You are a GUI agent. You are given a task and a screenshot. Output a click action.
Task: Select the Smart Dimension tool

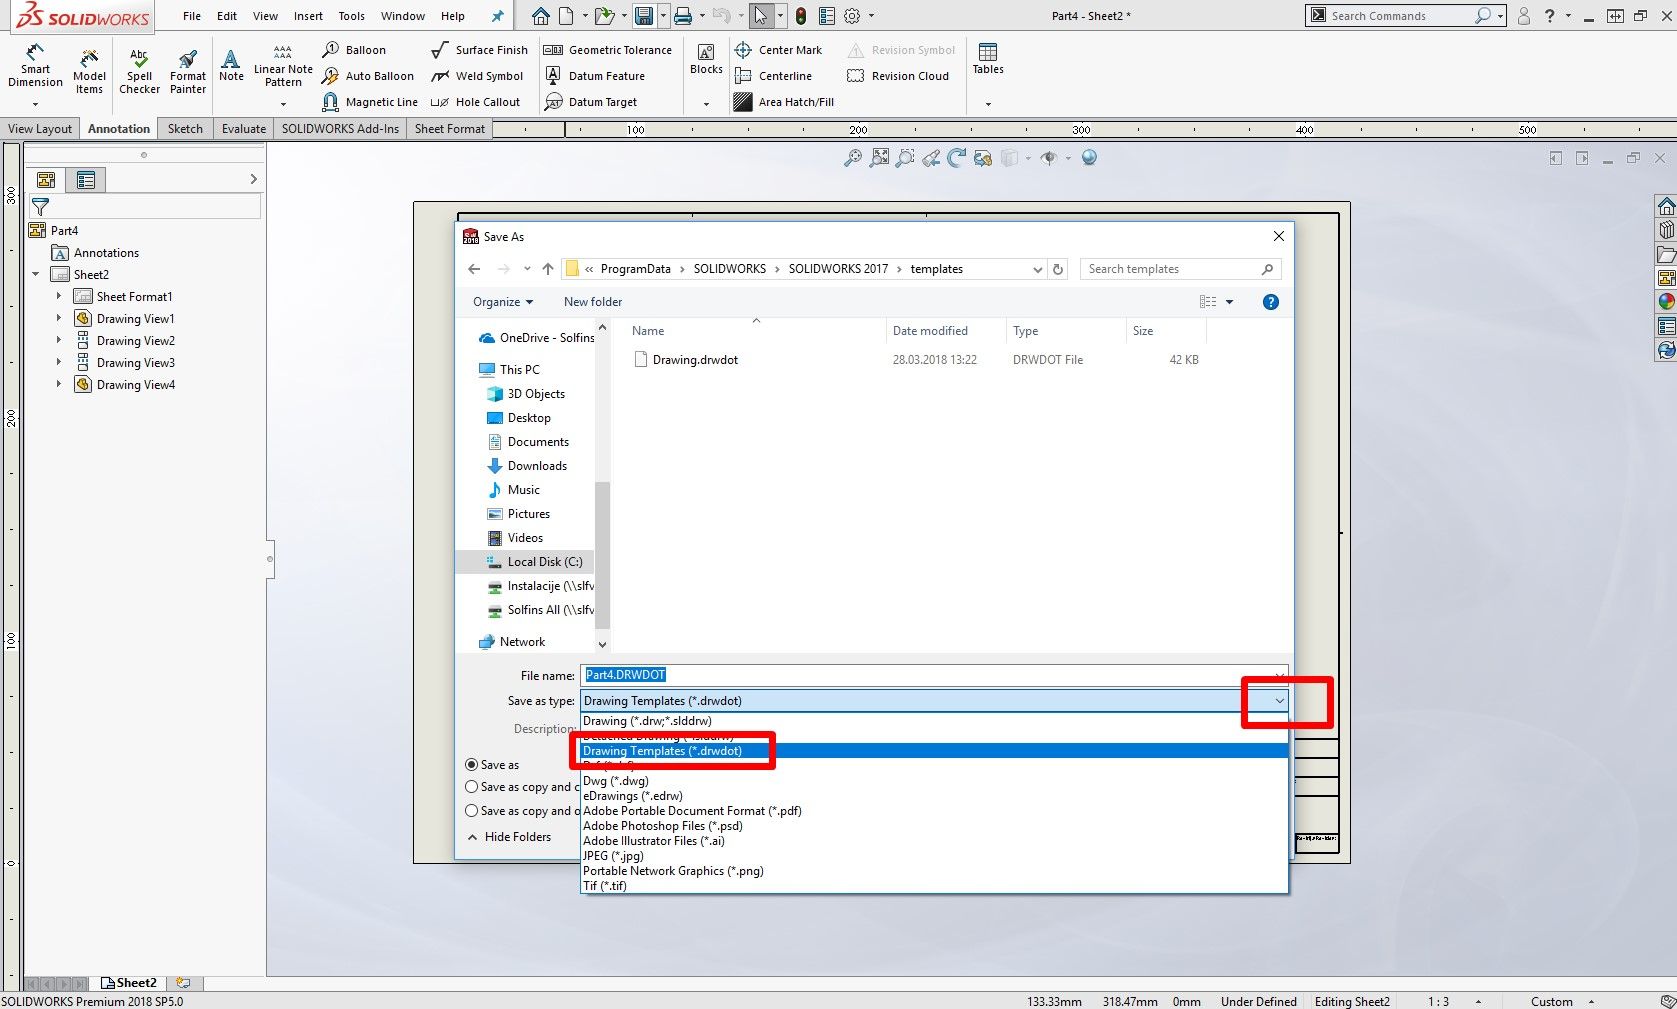tap(35, 67)
